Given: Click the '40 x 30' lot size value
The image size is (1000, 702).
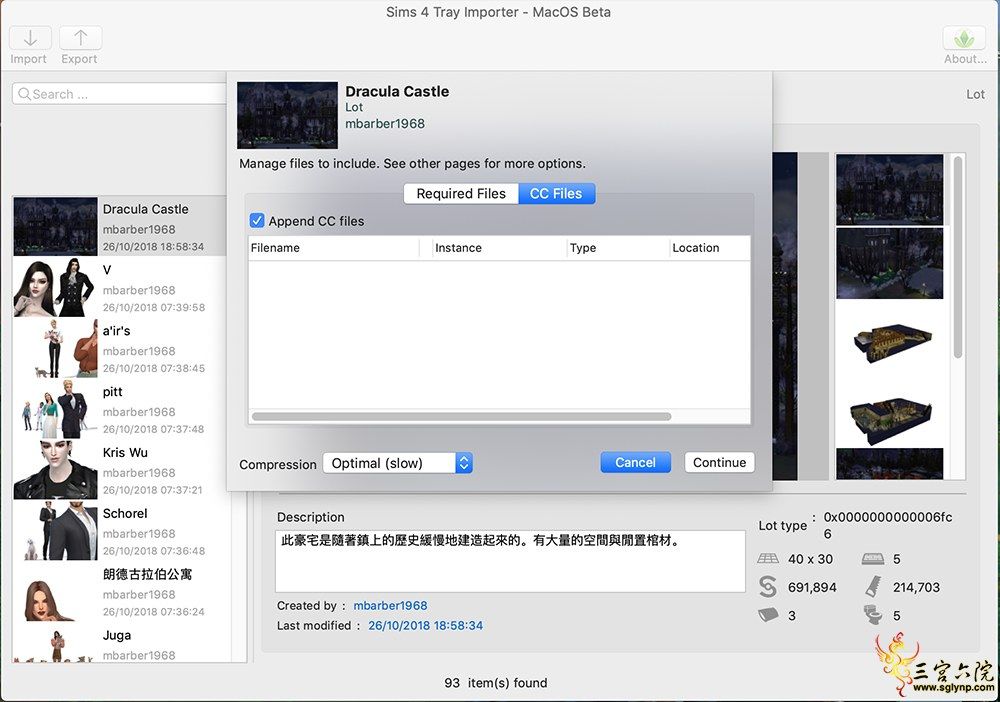Looking at the screenshot, I should coord(810,559).
